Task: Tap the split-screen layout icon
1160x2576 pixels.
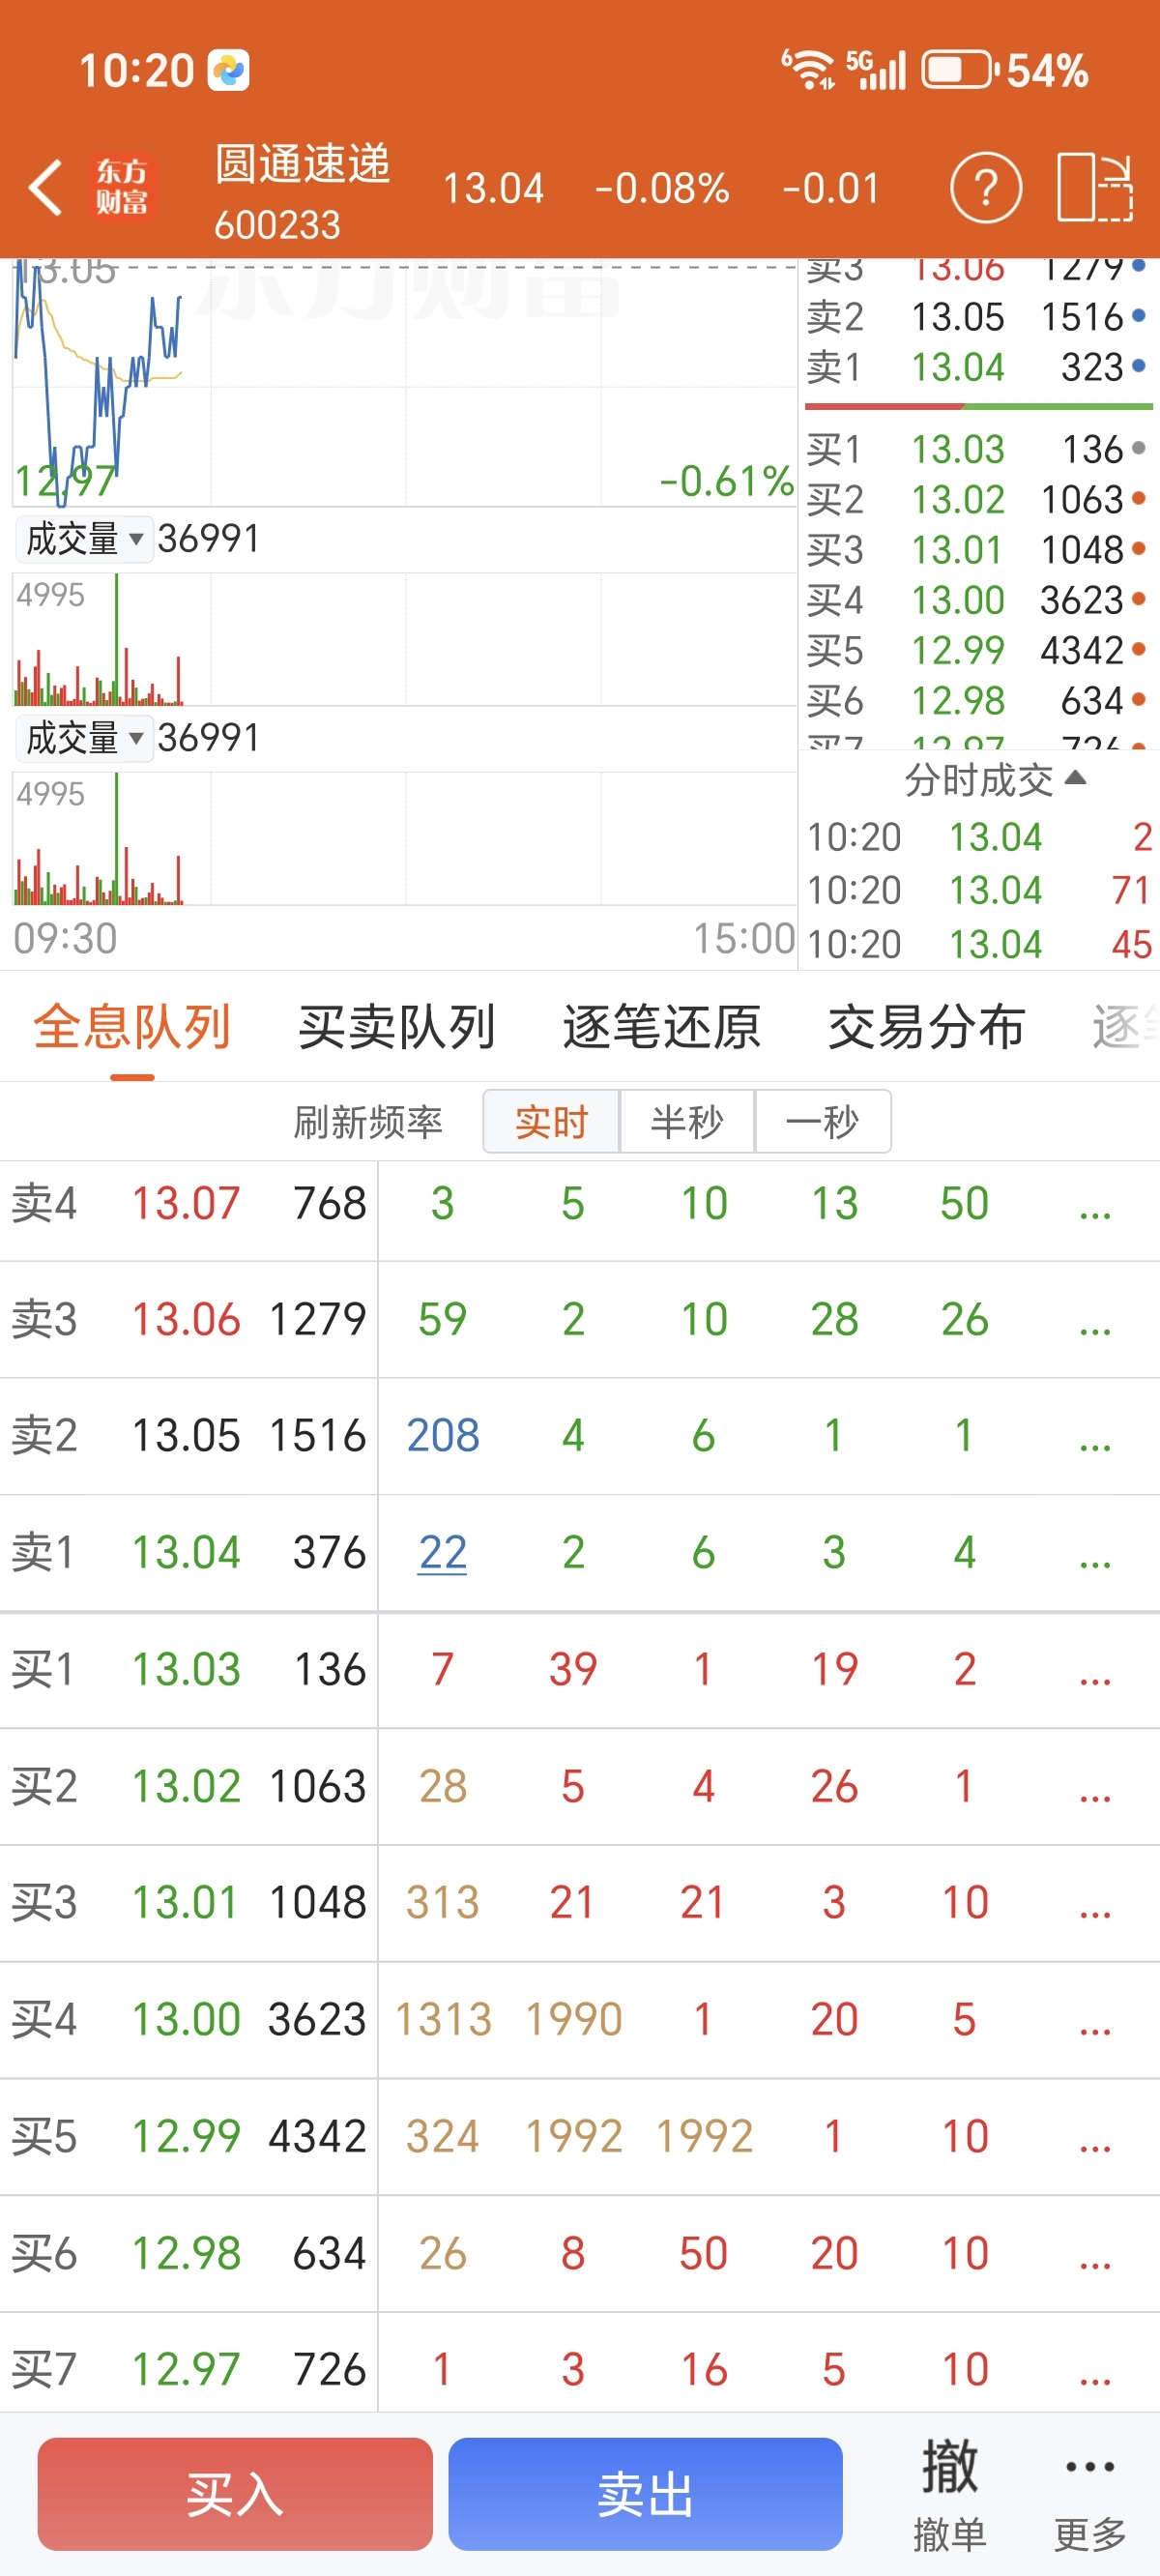Action: [x=1095, y=187]
